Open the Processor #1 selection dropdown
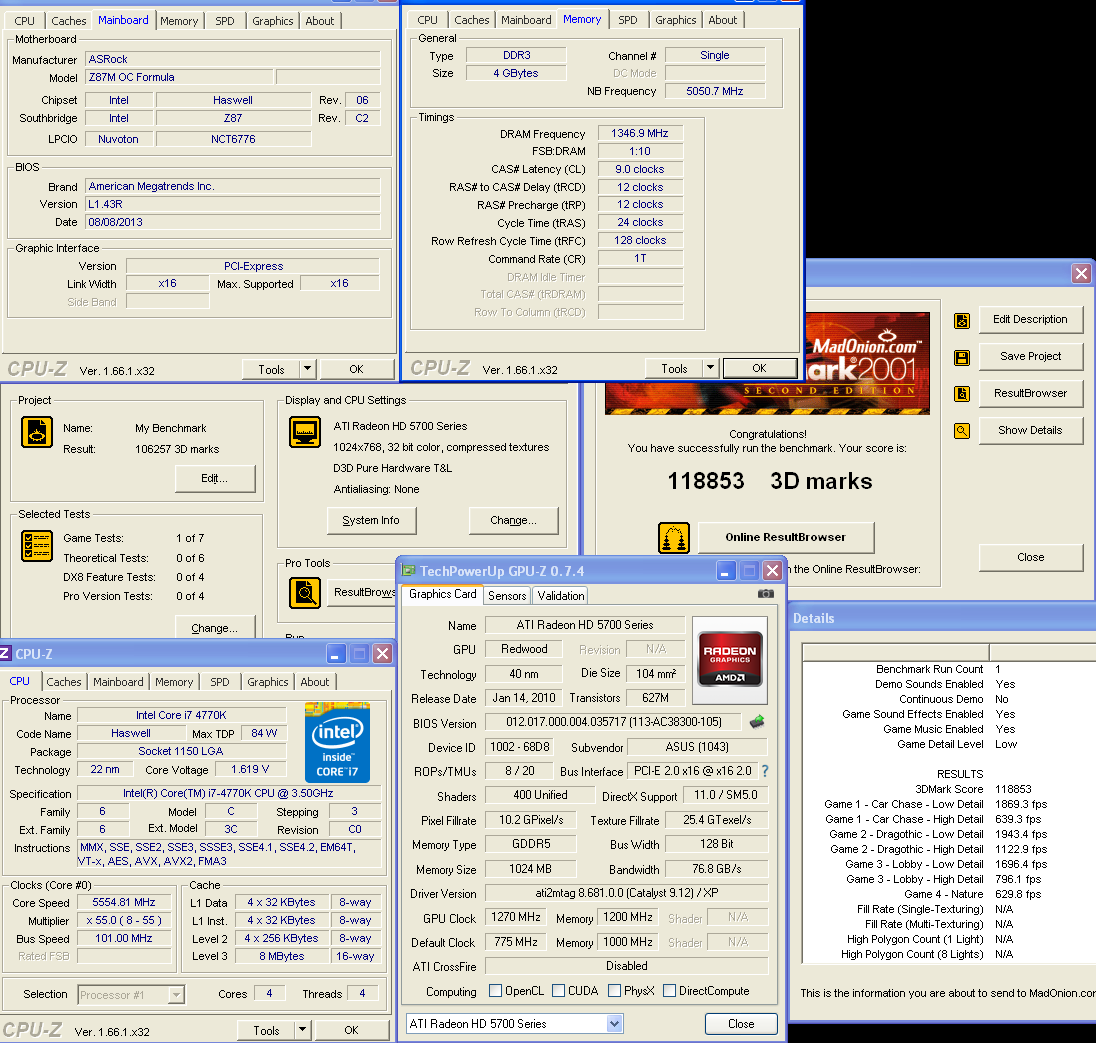Screen dimensions: 1097x1044 click(176, 994)
